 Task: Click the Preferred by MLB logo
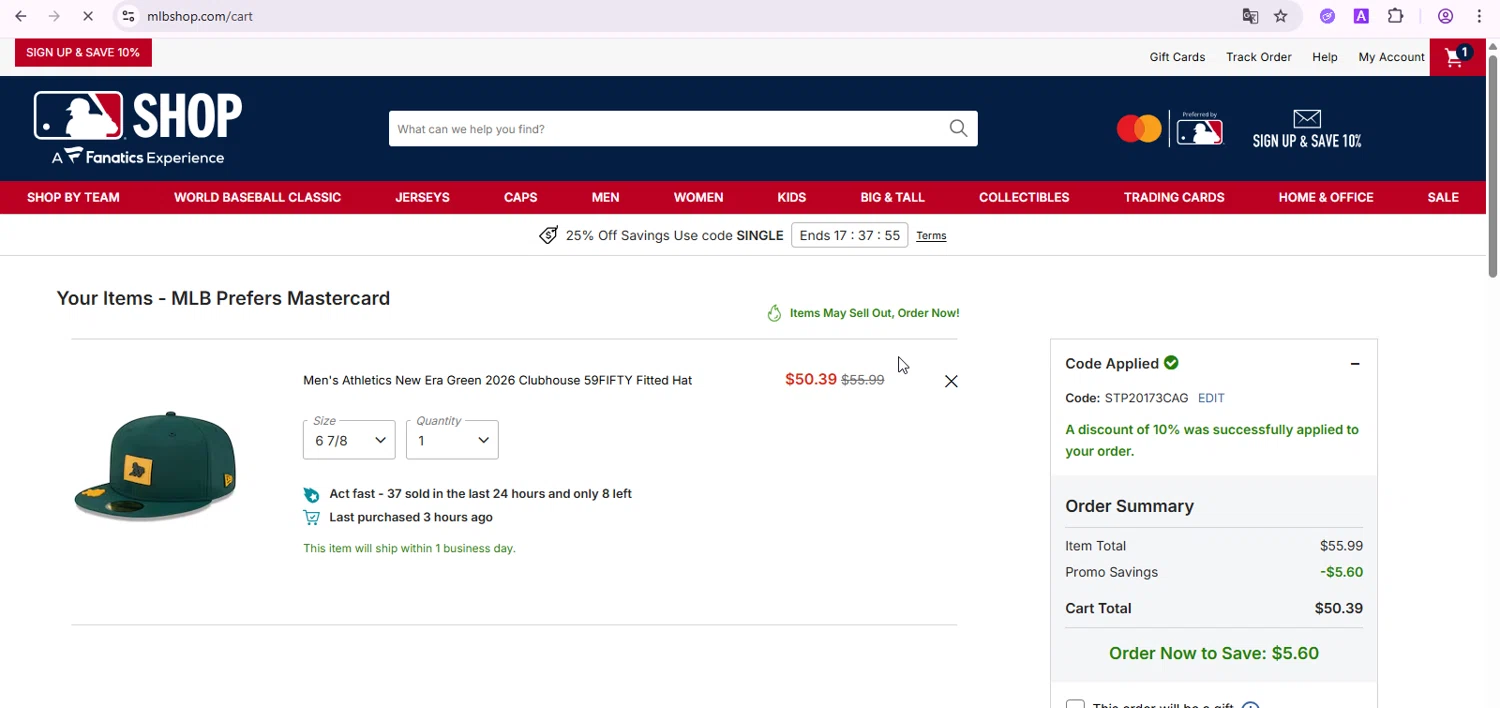(1200, 129)
